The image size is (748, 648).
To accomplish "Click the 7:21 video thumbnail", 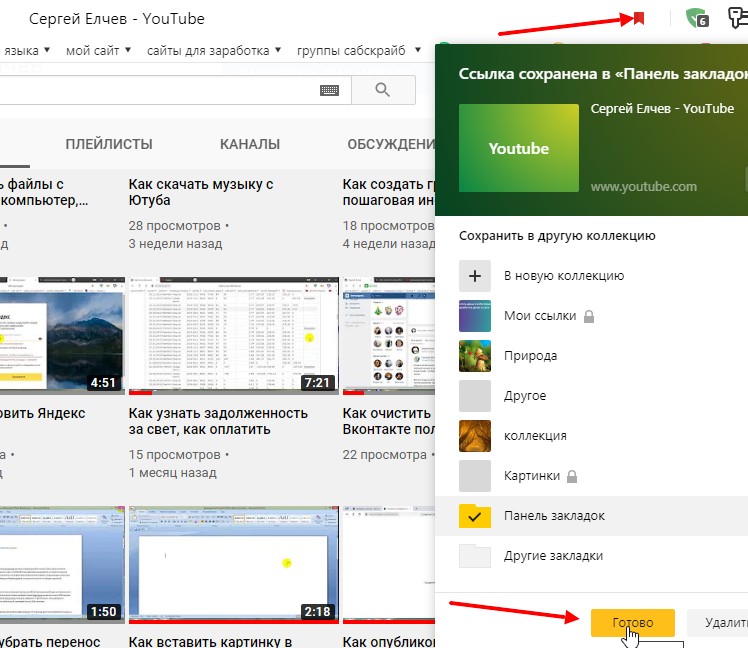I will click(233, 336).
